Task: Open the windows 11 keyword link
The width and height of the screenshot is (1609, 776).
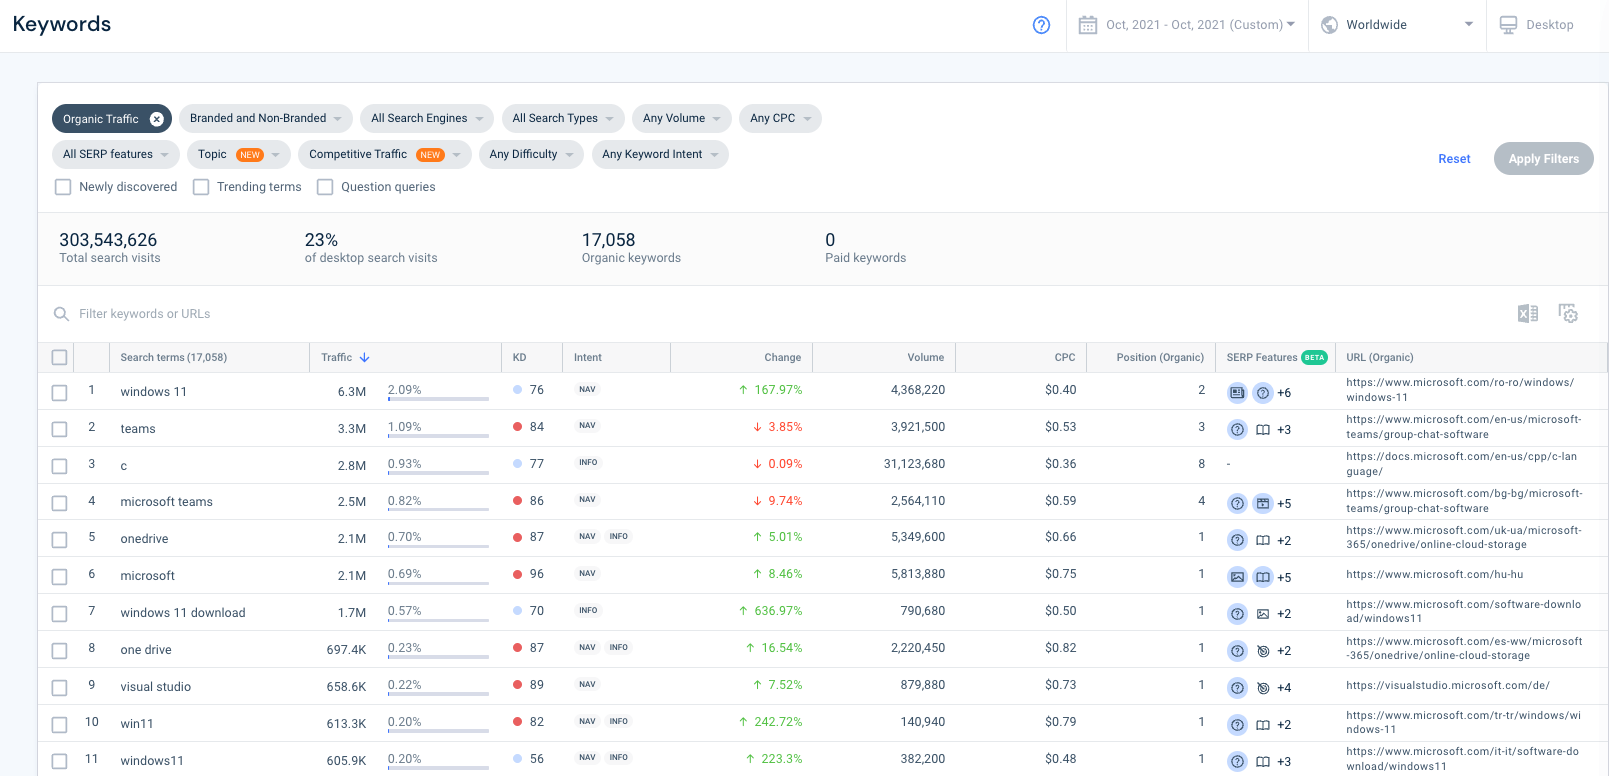Action: point(154,392)
